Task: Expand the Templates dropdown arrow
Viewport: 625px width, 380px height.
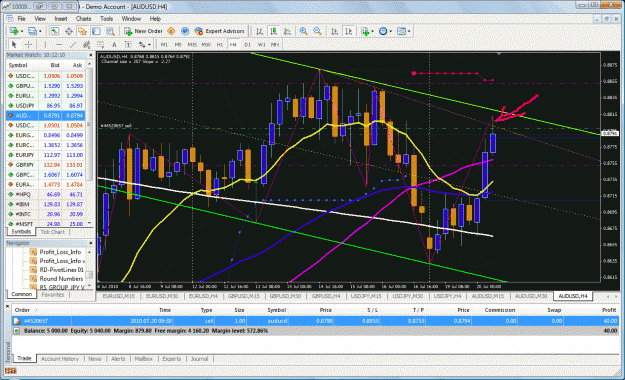Action: [409, 31]
